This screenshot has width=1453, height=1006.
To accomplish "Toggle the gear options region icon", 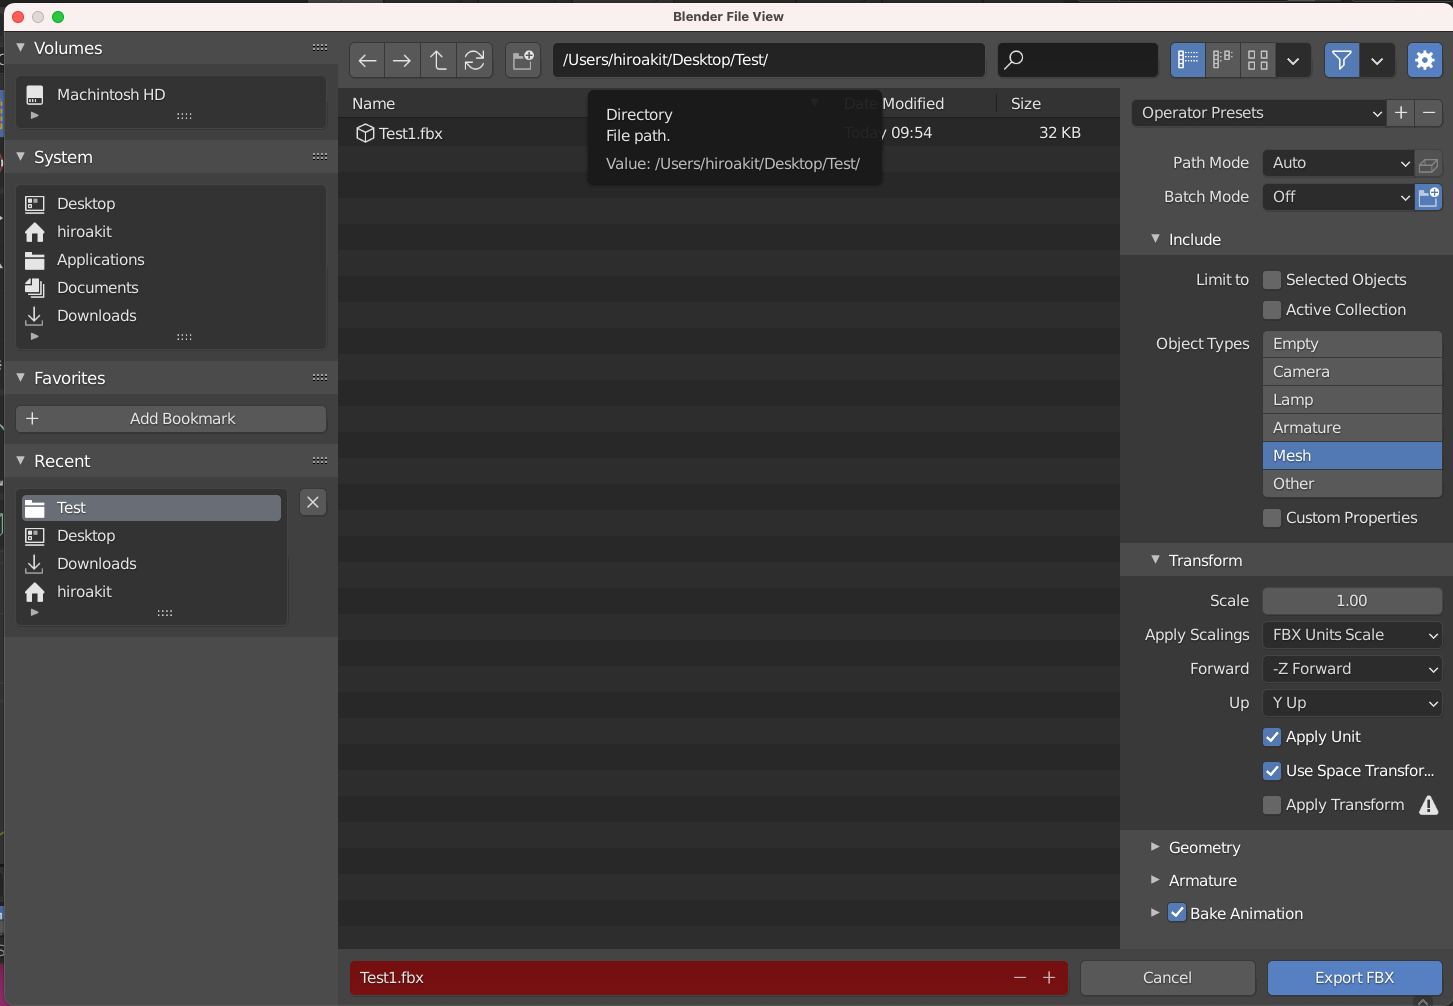I will pos(1425,61).
